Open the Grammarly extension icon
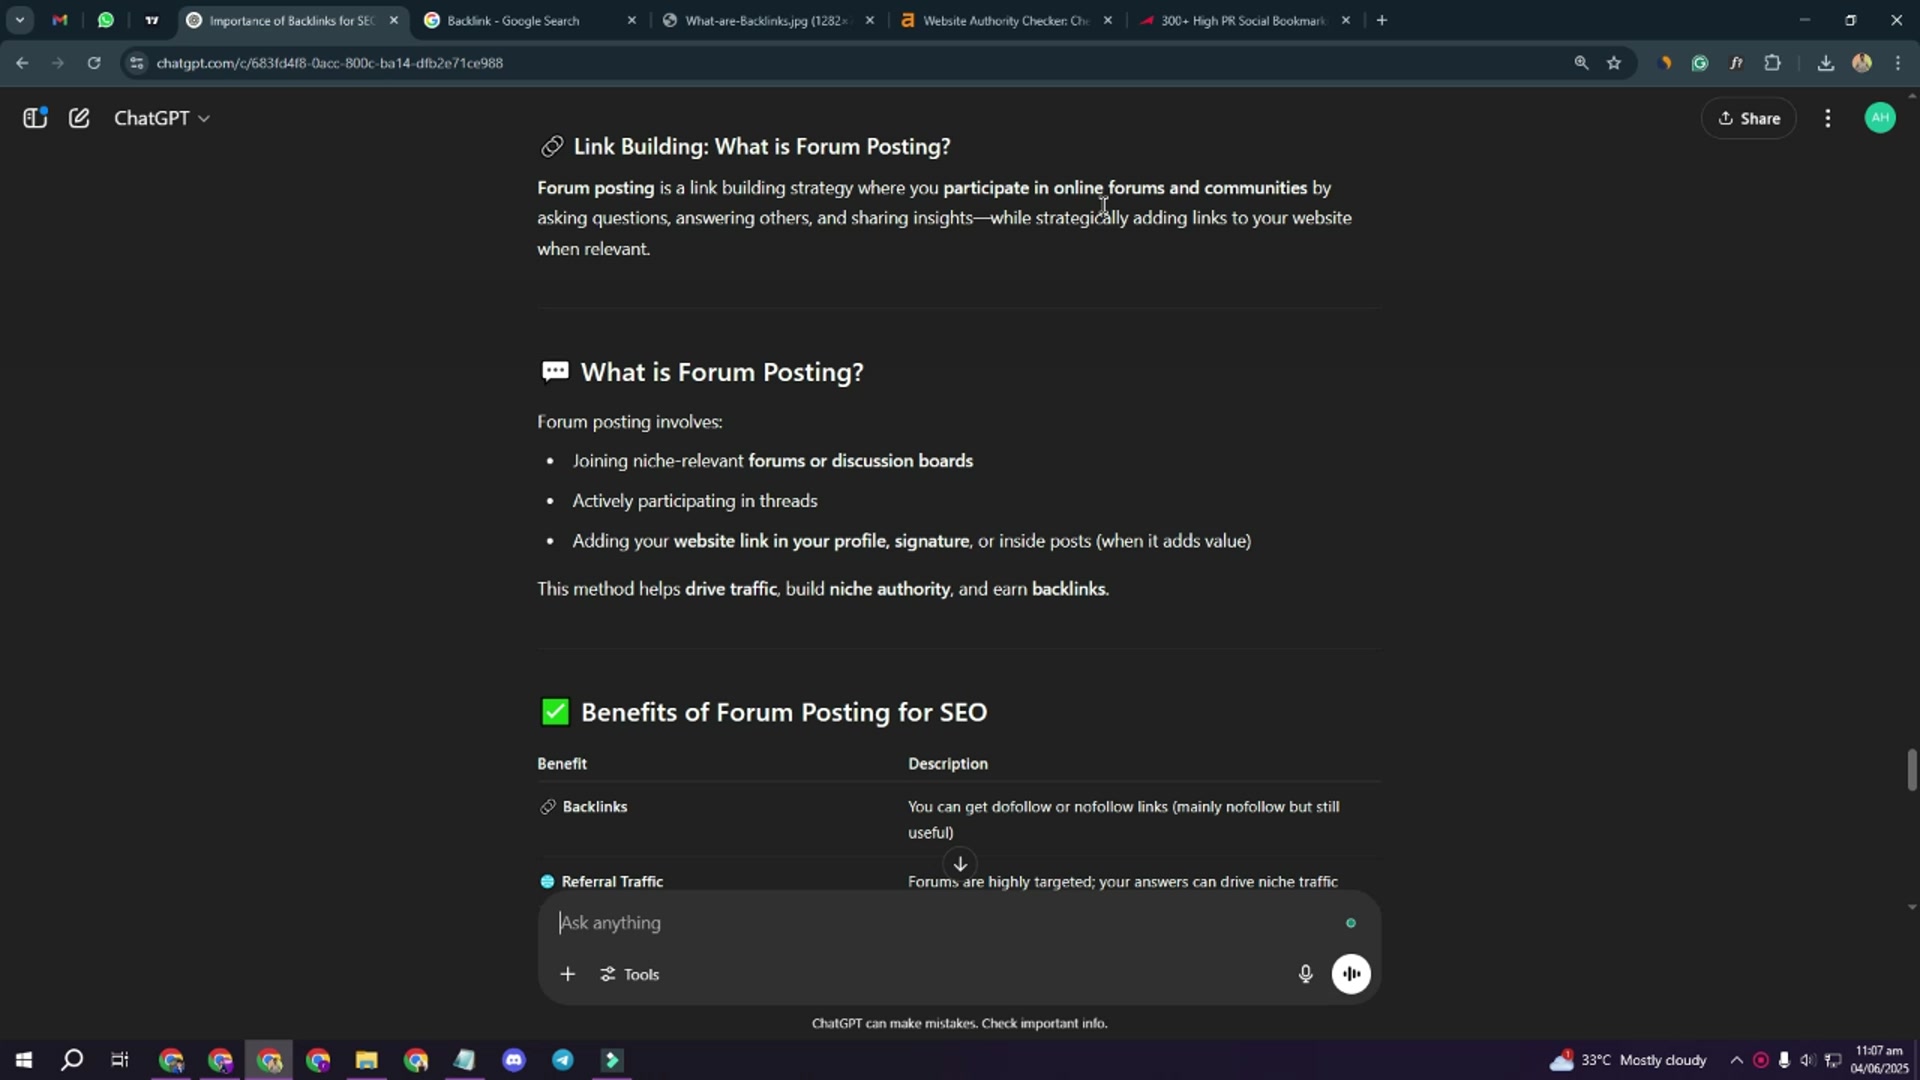This screenshot has width=1920, height=1080. click(1700, 63)
